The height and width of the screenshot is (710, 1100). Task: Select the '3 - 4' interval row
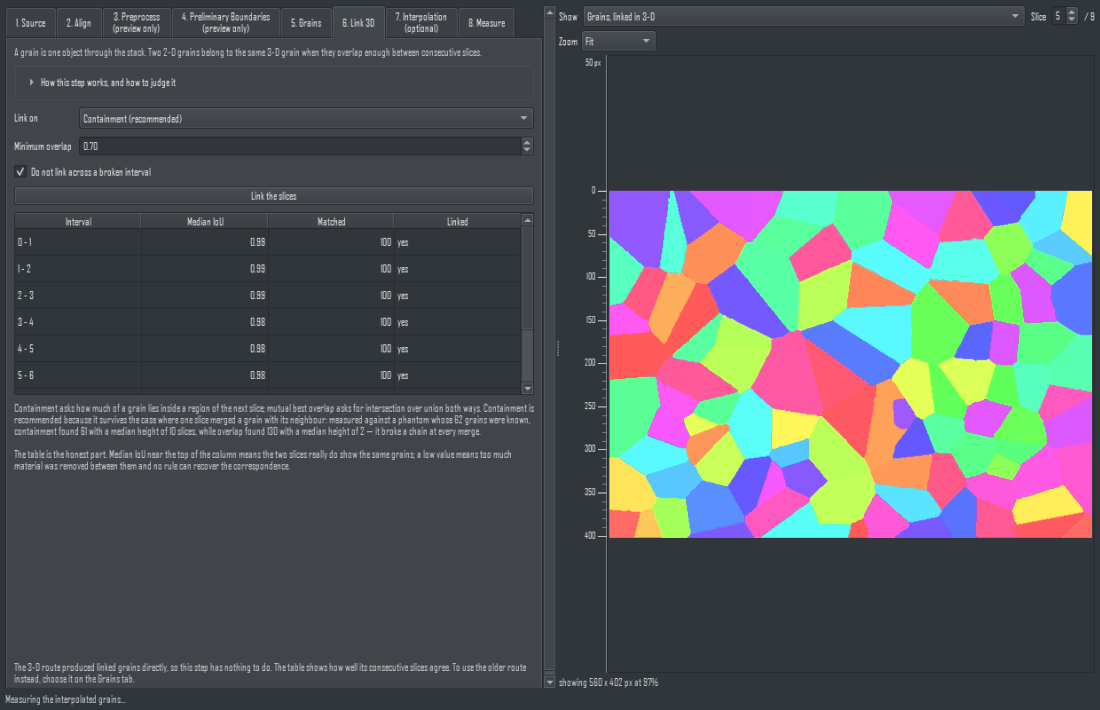point(267,322)
